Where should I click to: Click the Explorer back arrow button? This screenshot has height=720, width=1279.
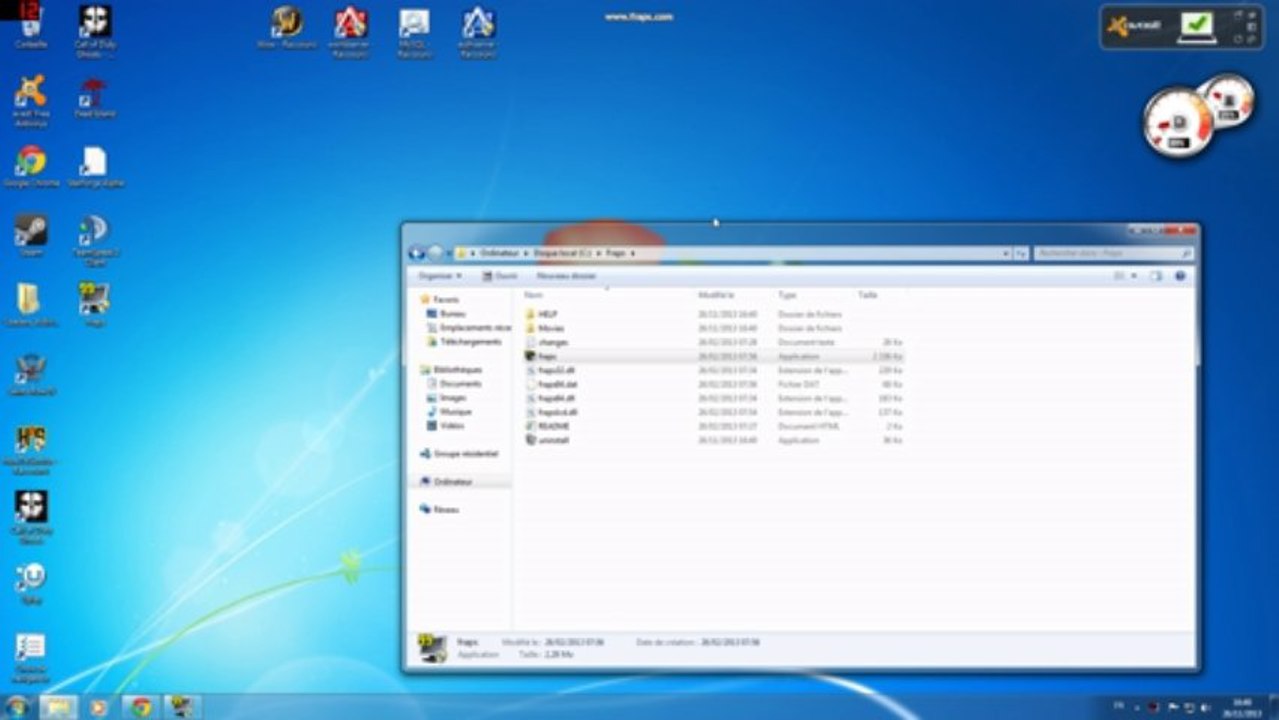click(x=417, y=253)
